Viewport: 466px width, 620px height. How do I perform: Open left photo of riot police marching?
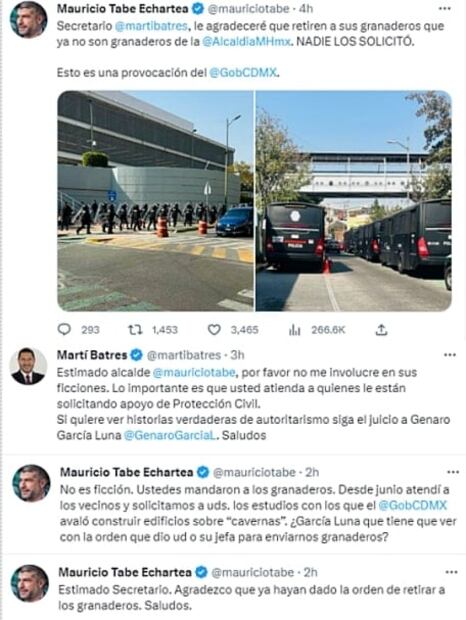pyautogui.click(x=156, y=201)
